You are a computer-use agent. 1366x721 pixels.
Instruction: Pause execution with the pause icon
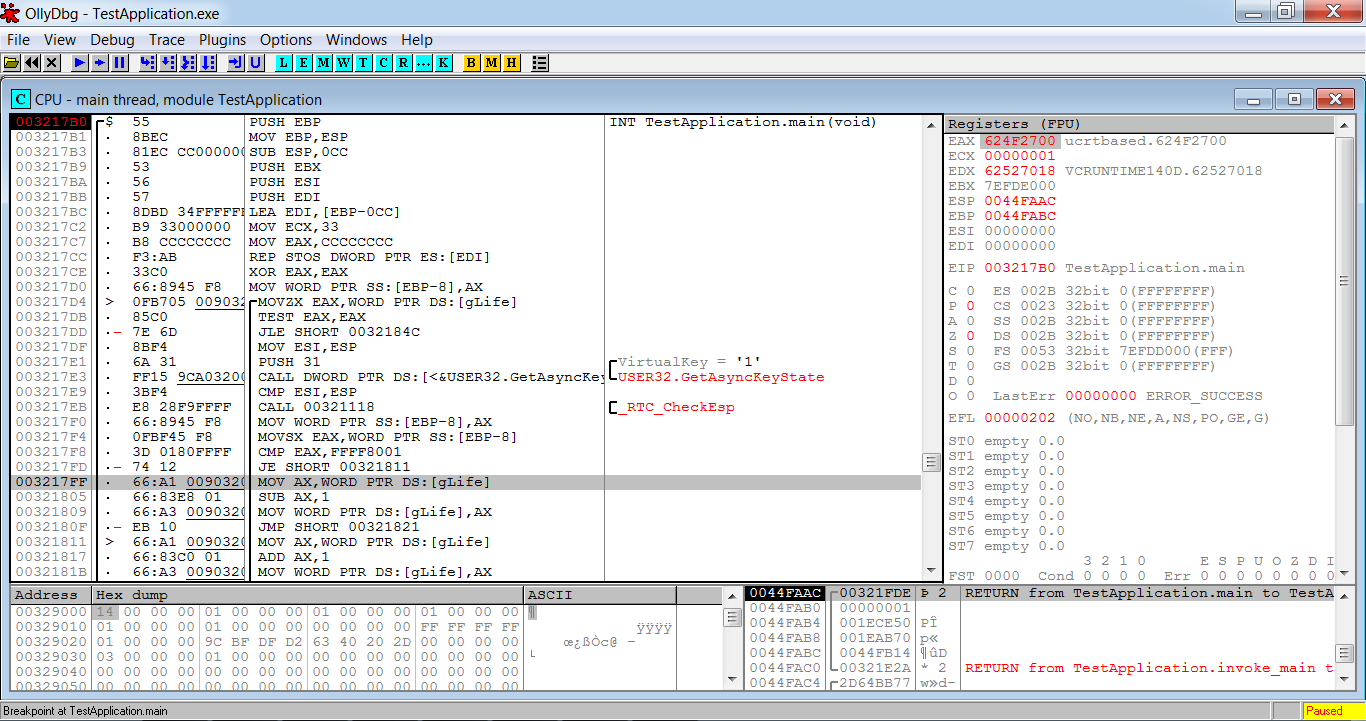pyautogui.click(x=120, y=63)
